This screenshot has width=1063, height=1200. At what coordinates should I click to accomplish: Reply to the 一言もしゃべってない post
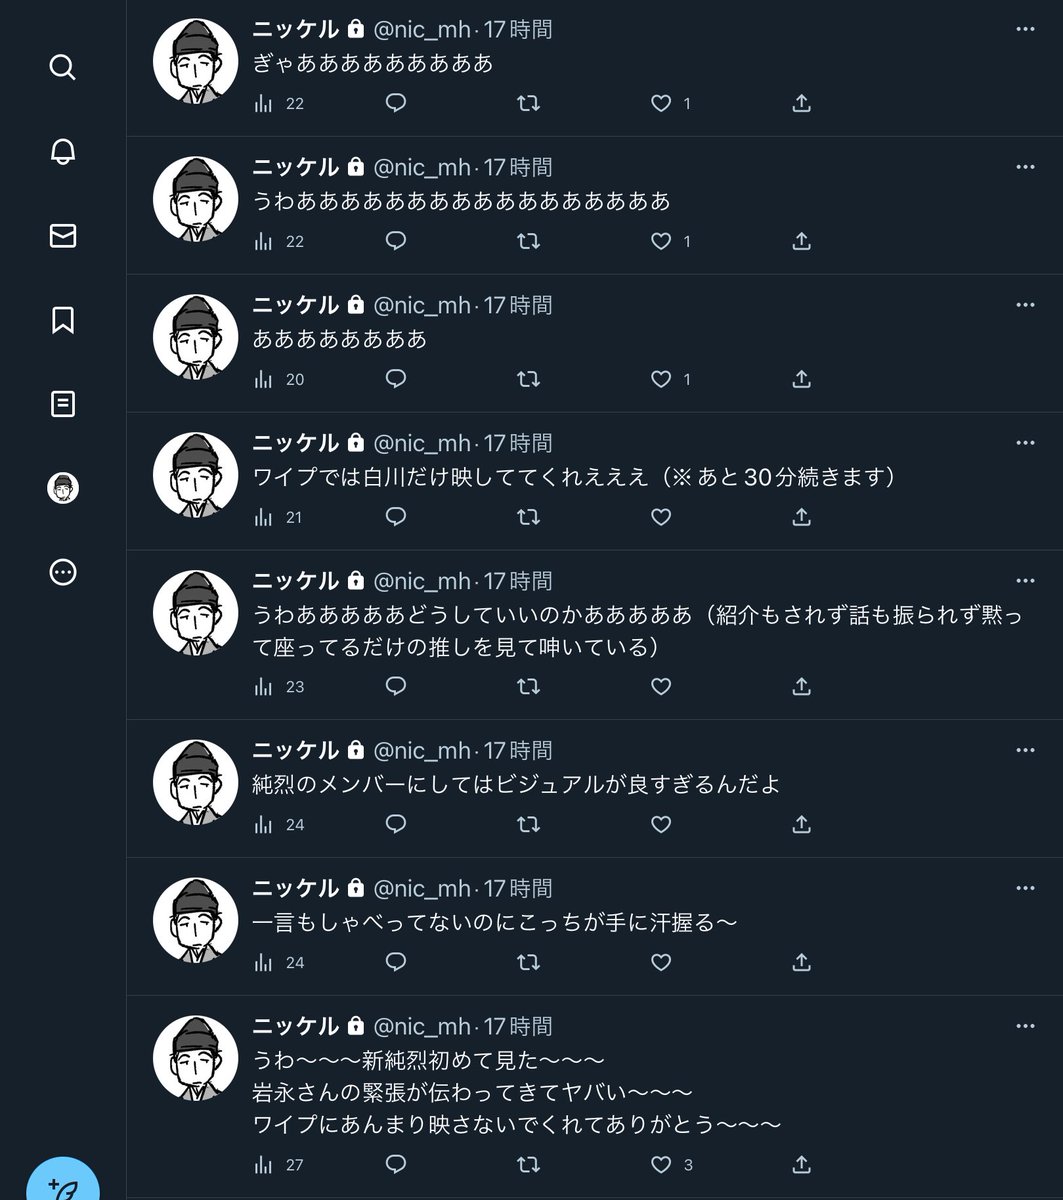coord(396,962)
